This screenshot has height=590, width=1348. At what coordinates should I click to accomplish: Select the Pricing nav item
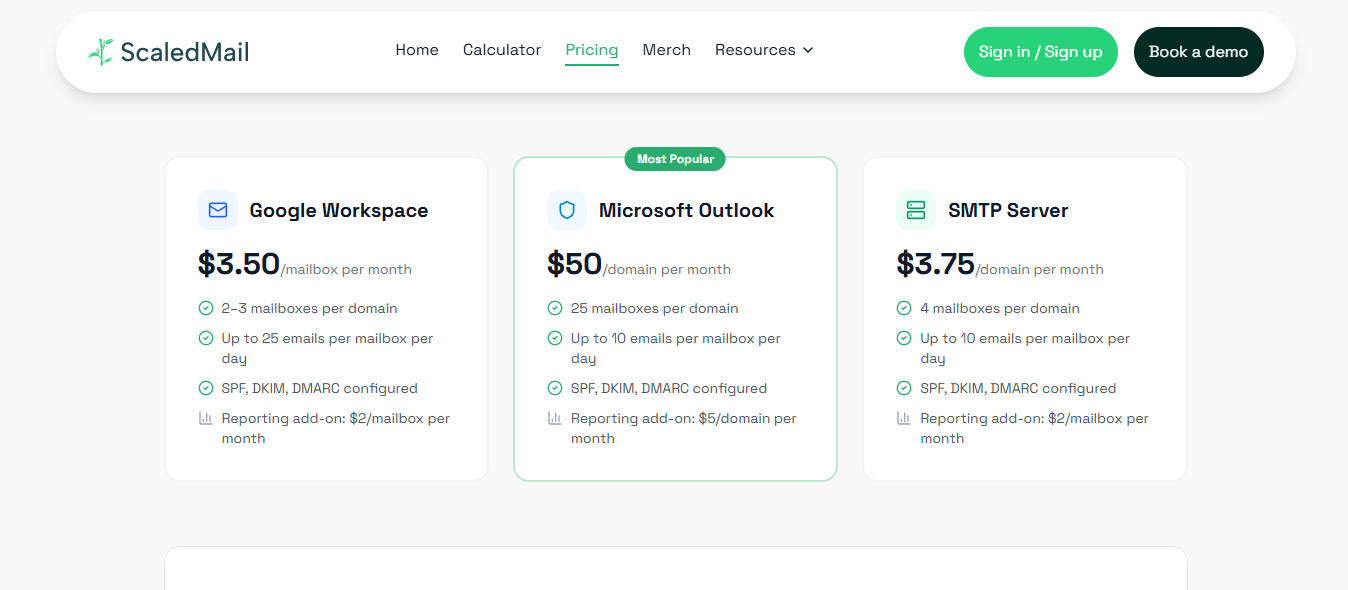(592, 50)
